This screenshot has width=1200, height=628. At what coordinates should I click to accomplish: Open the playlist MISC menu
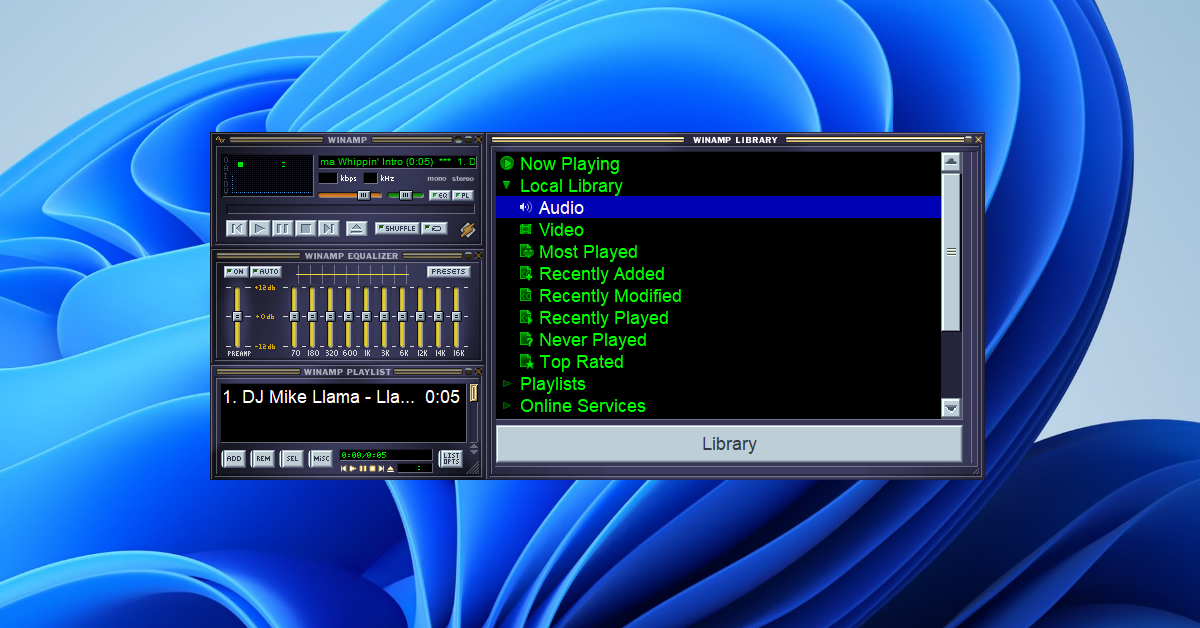click(321, 459)
